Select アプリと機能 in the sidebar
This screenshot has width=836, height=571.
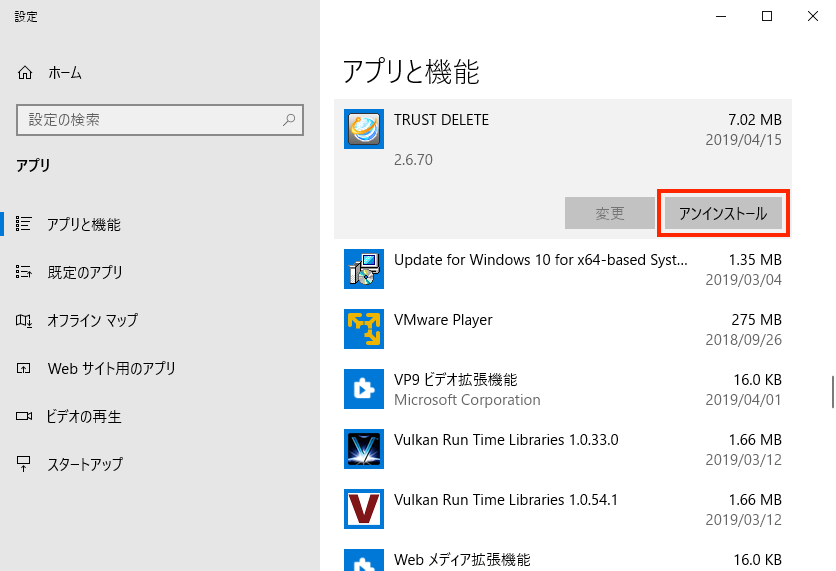pyautogui.click(x=83, y=224)
